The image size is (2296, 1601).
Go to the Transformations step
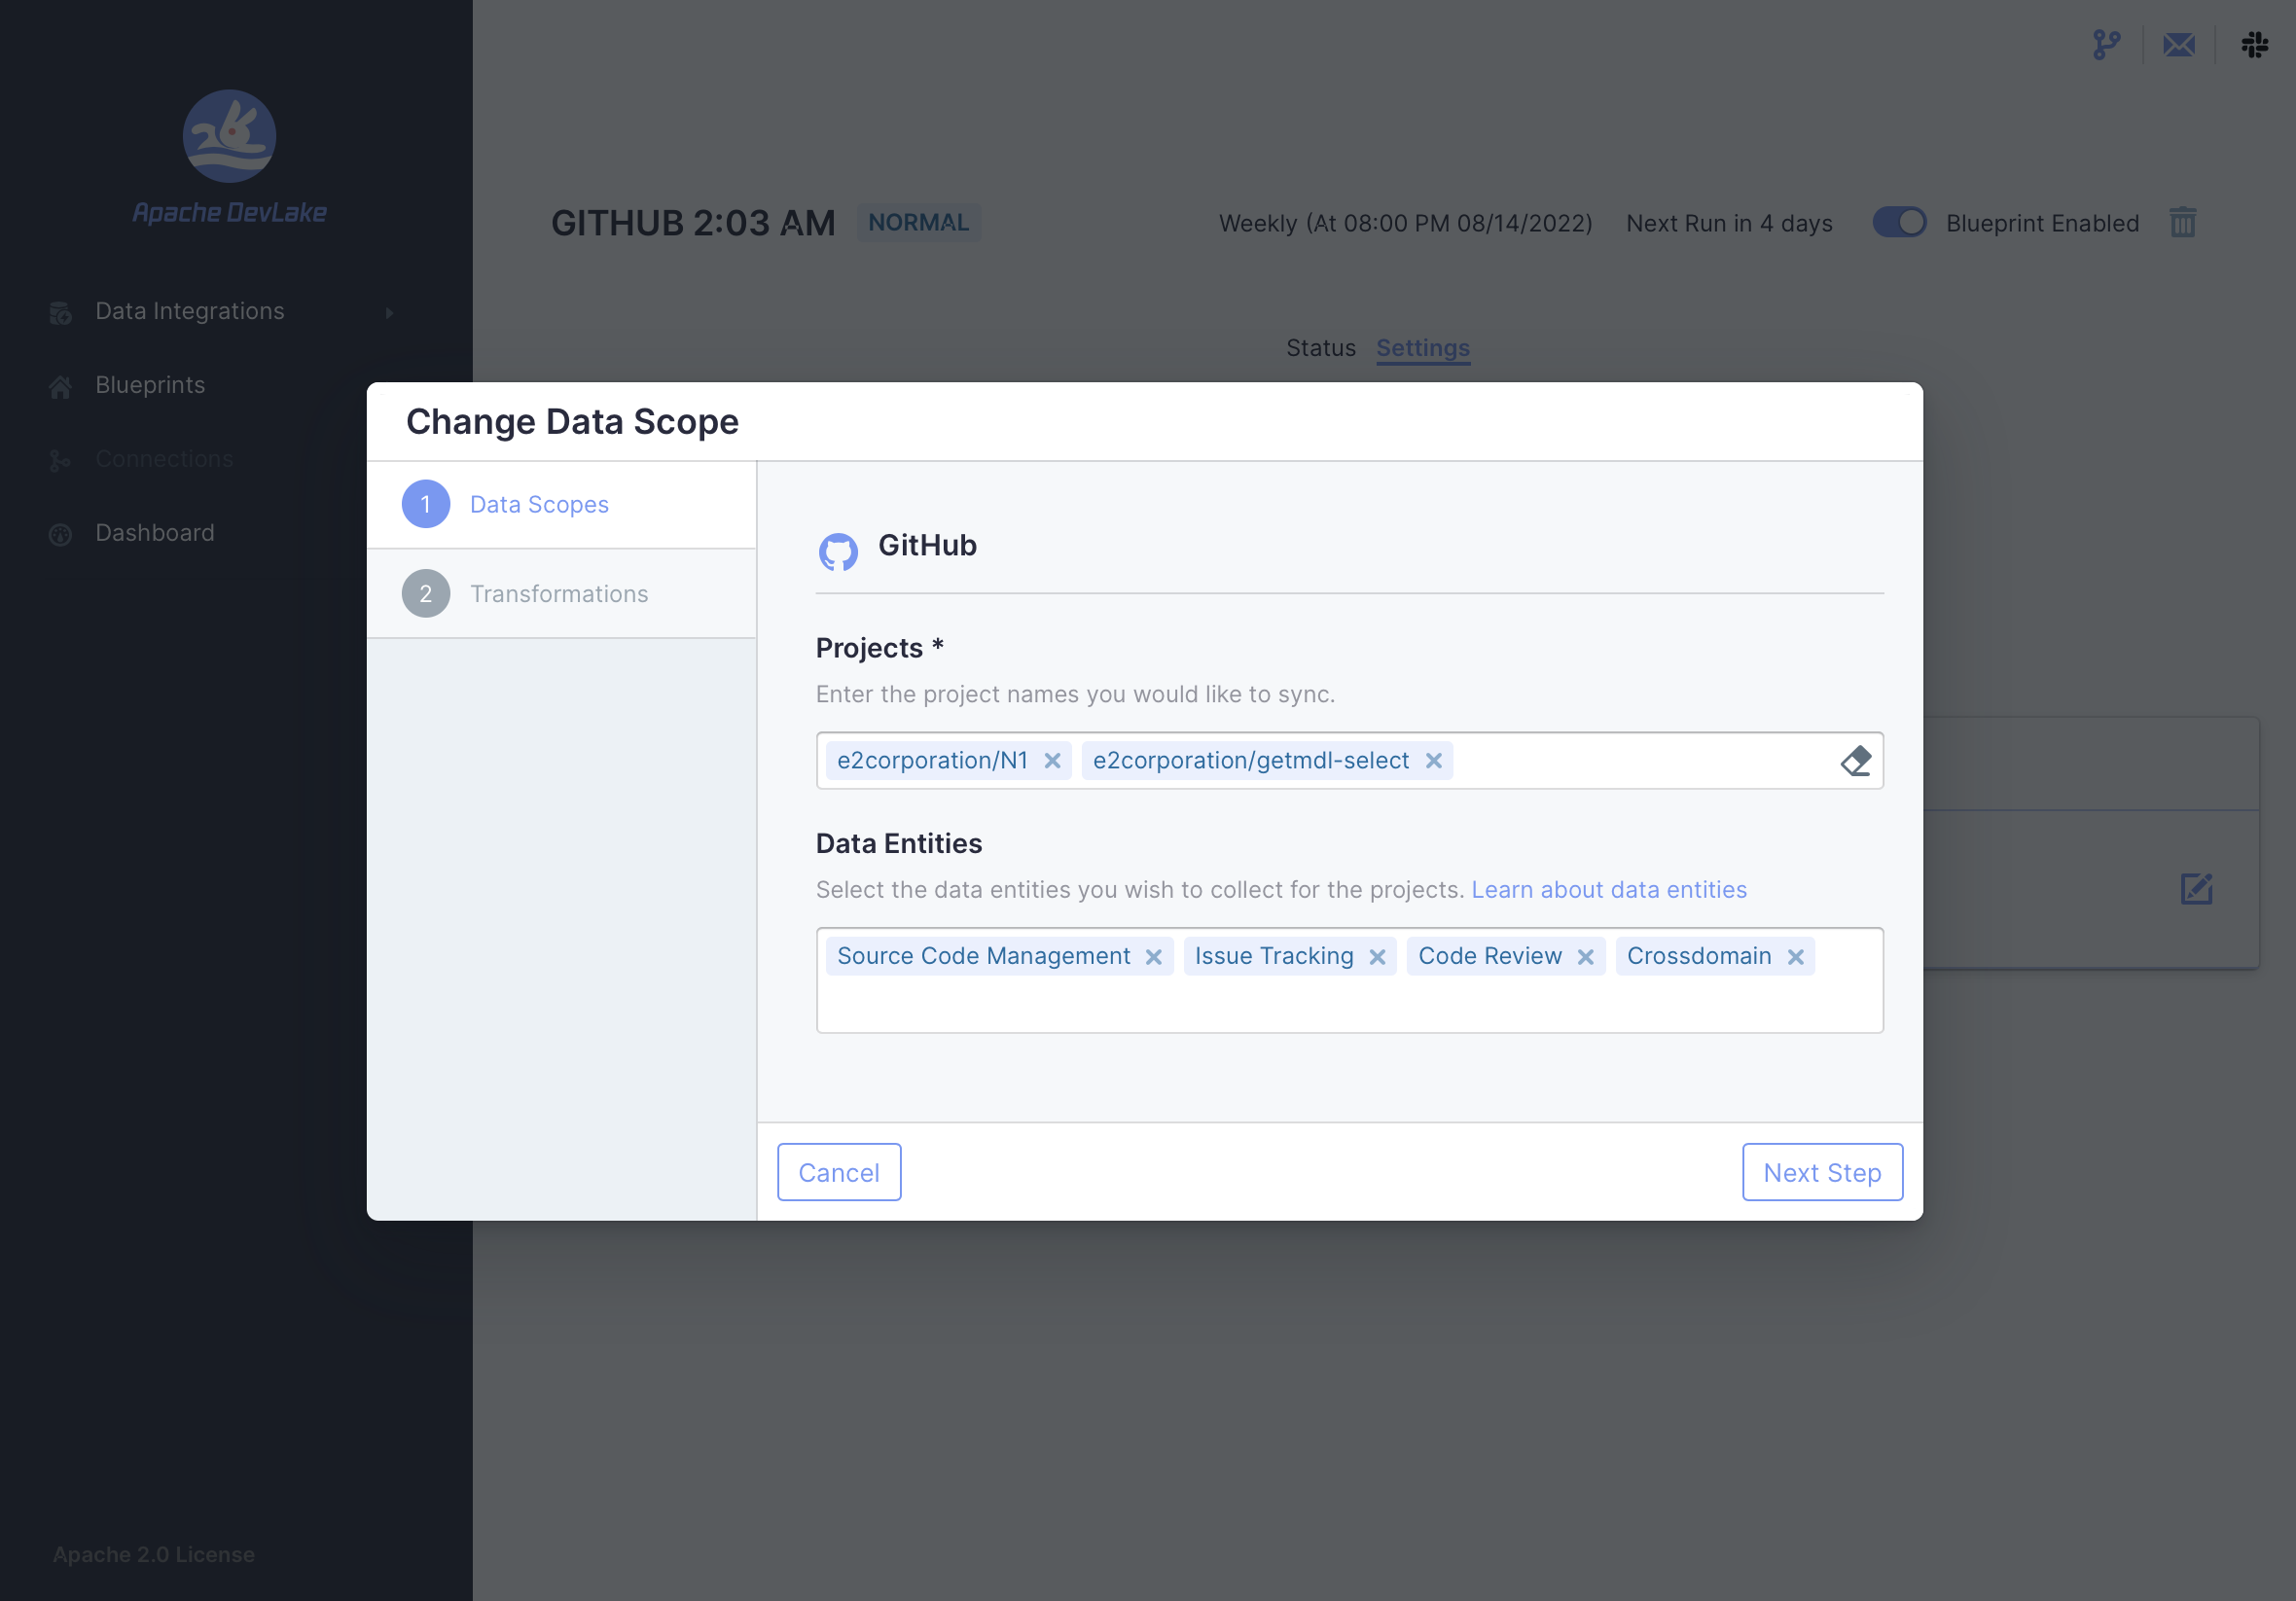click(559, 594)
